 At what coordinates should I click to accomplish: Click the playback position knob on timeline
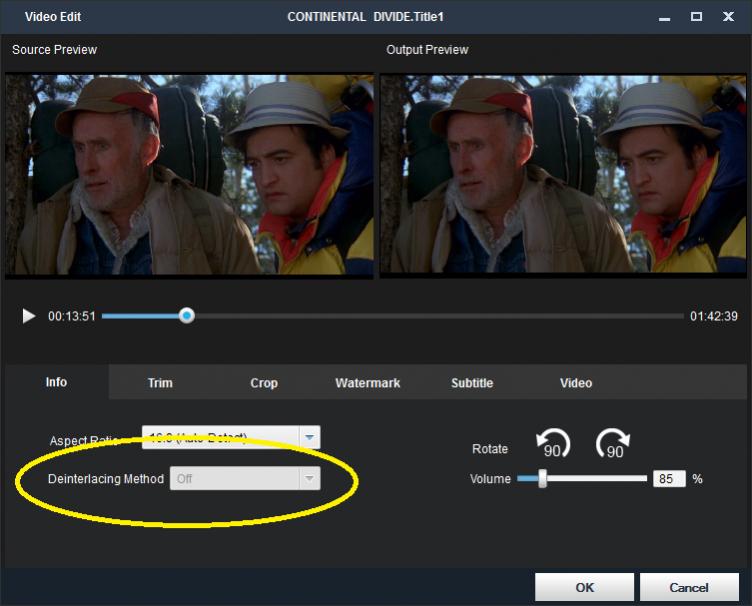(x=186, y=316)
